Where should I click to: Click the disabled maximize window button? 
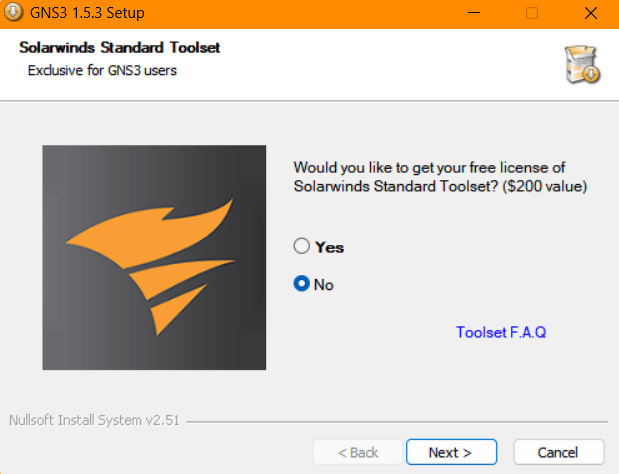coord(532,13)
